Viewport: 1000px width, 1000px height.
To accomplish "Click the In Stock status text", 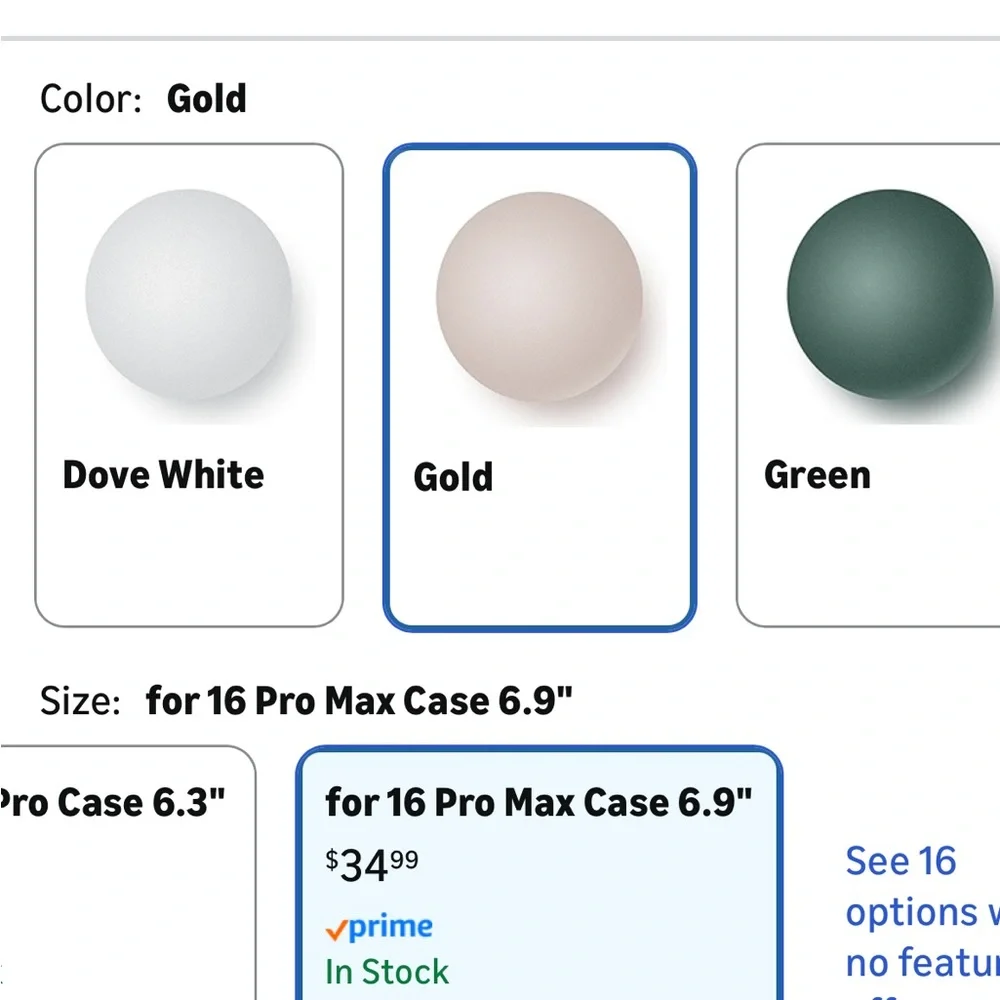I will click(x=387, y=972).
